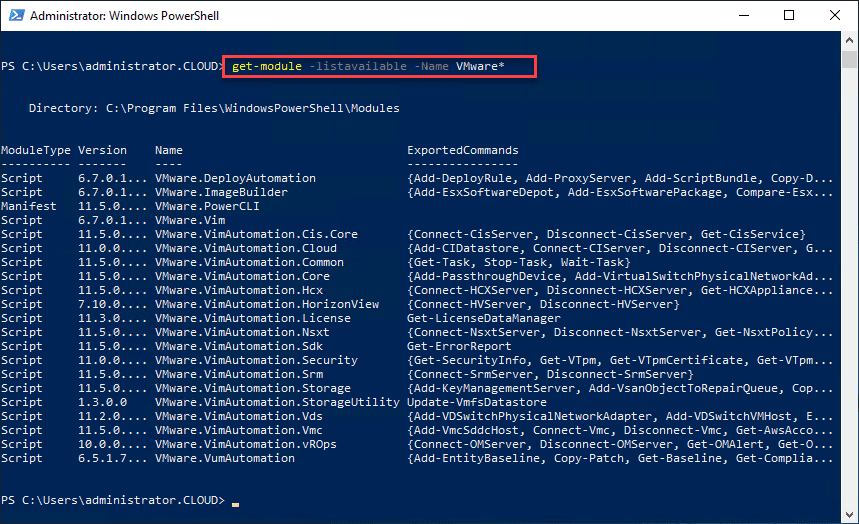Close the Windows PowerShell window
The height and width of the screenshot is (524, 859).
(x=835, y=16)
